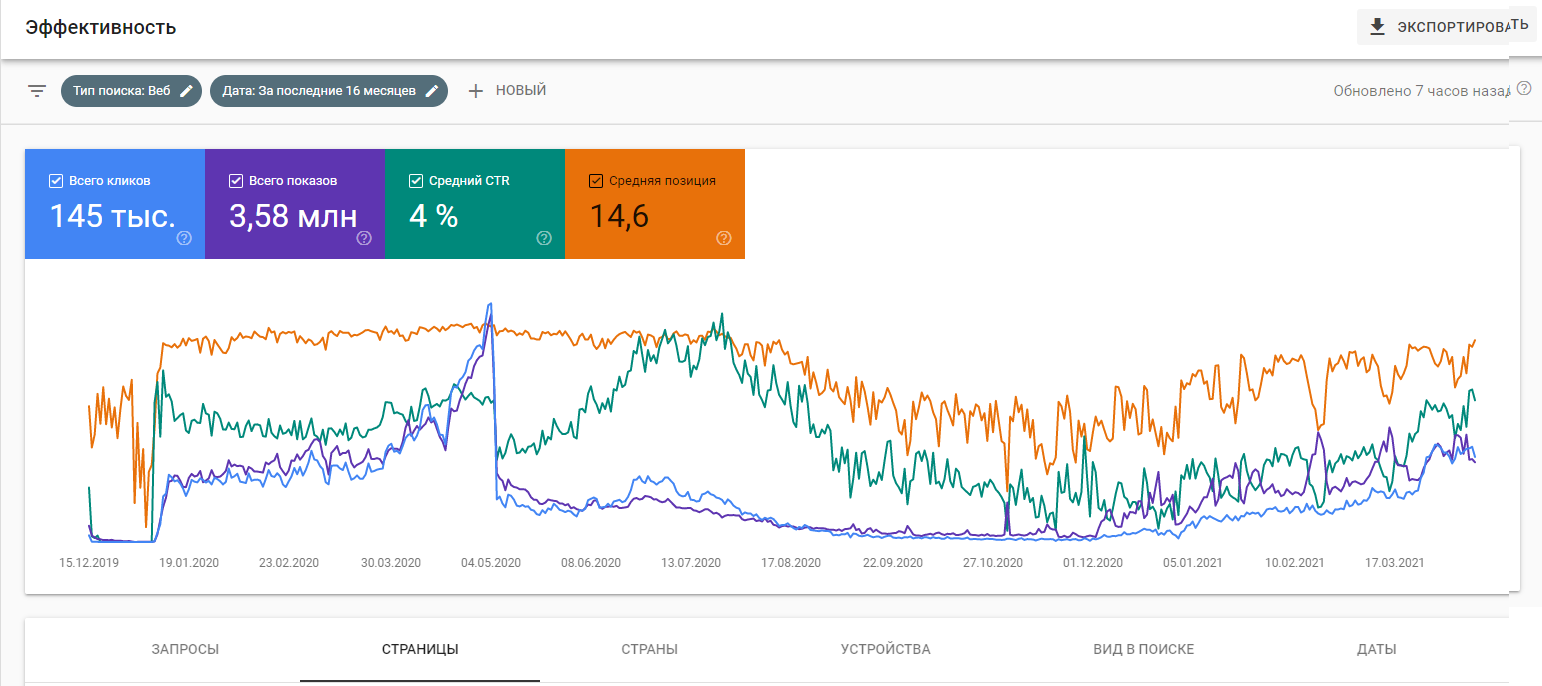The width and height of the screenshot is (1542, 686).
Task: Click the 'Экспортировать' button
Action: click(1444, 27)
